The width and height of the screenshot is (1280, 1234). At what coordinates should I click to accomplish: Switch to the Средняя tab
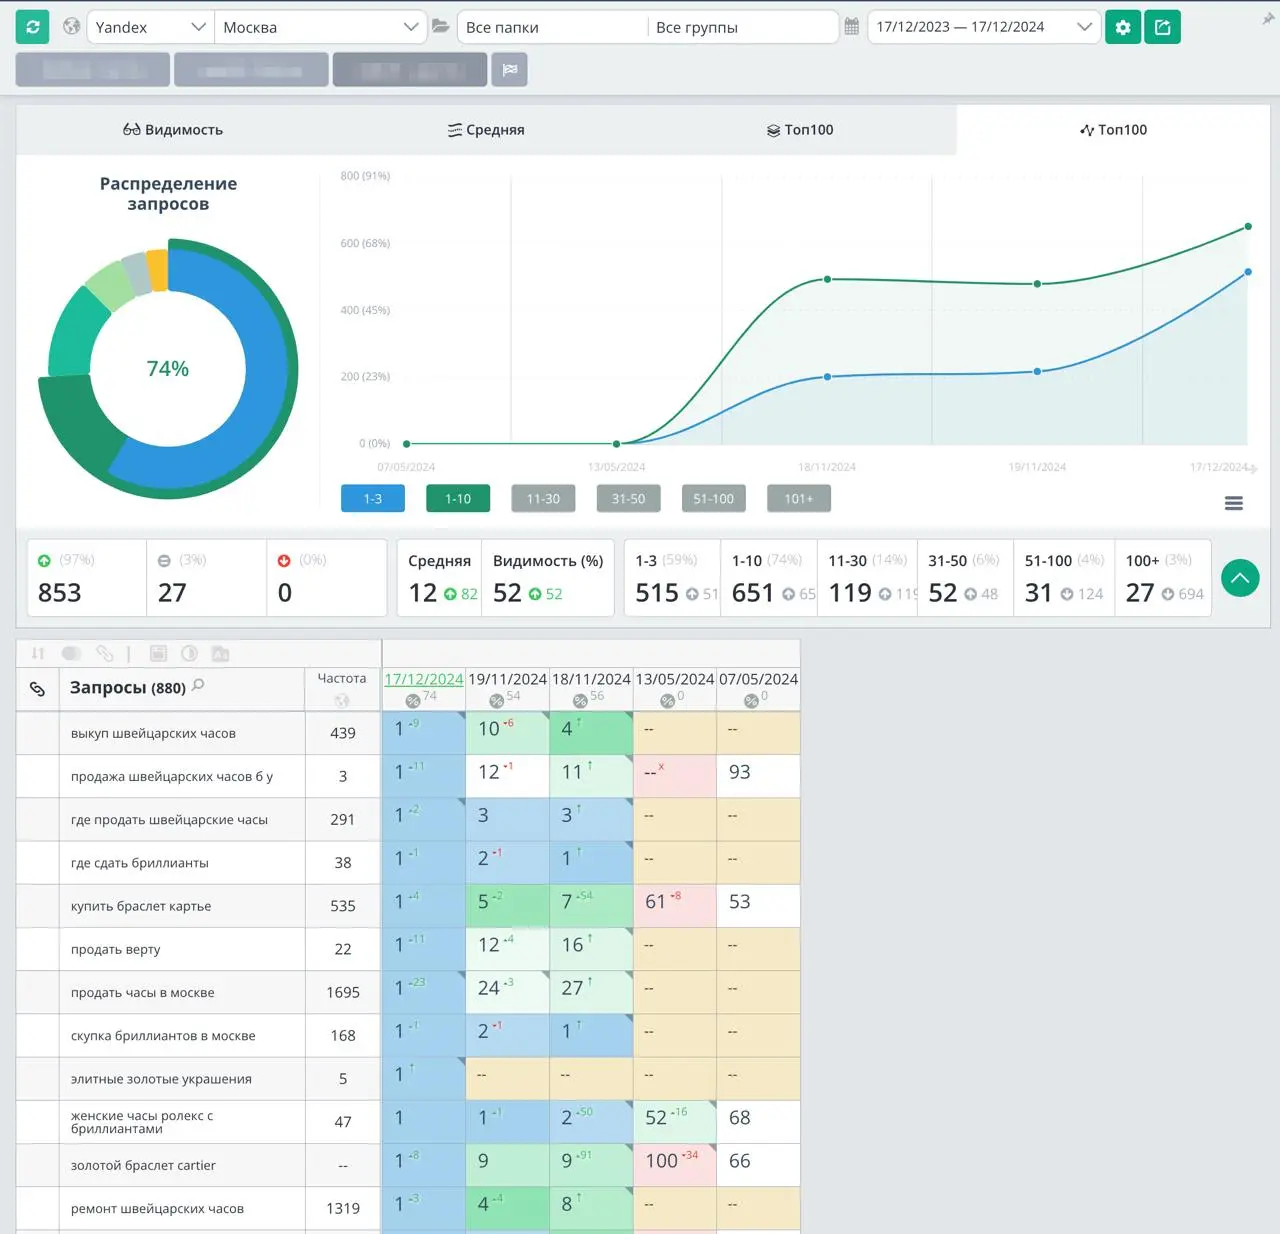pos(486,130)
